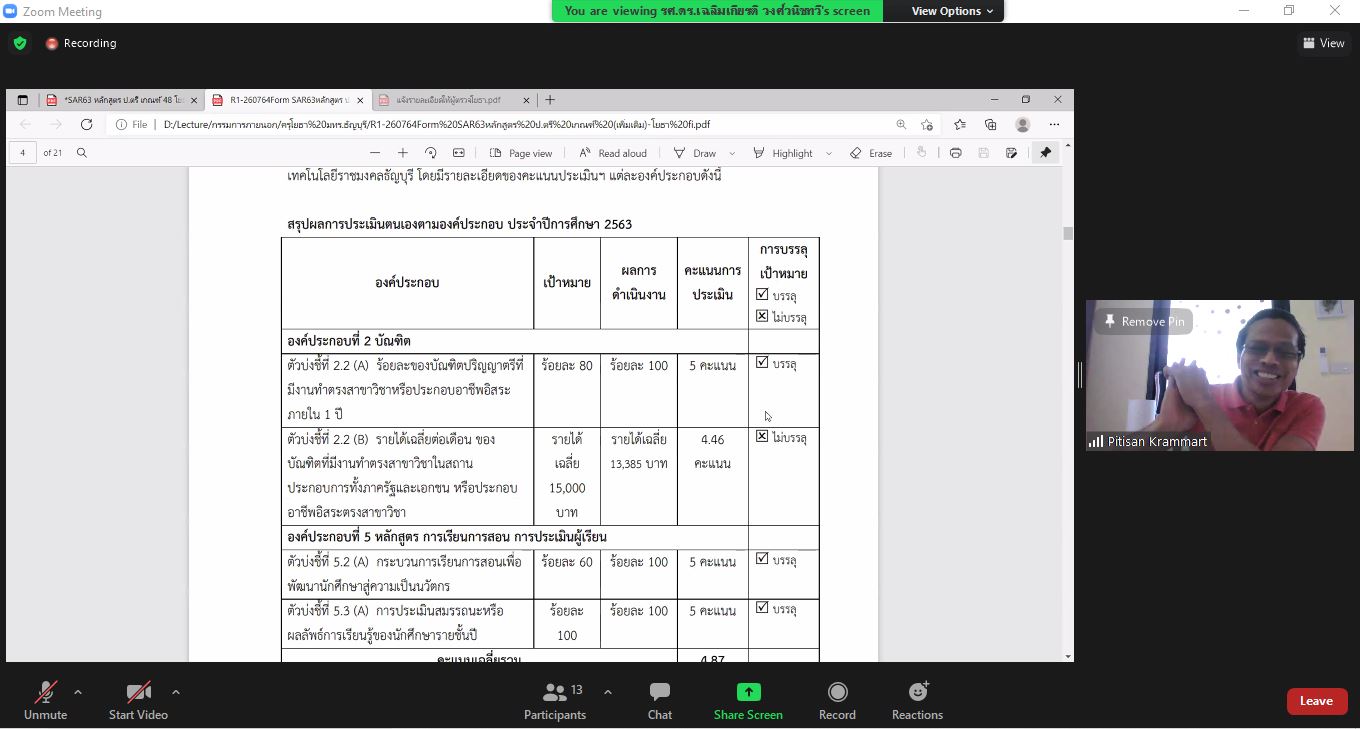1360x729 pixels.
Task: Open the View Options dropdown
Action: pyautogui.click(x=952, y=11)
